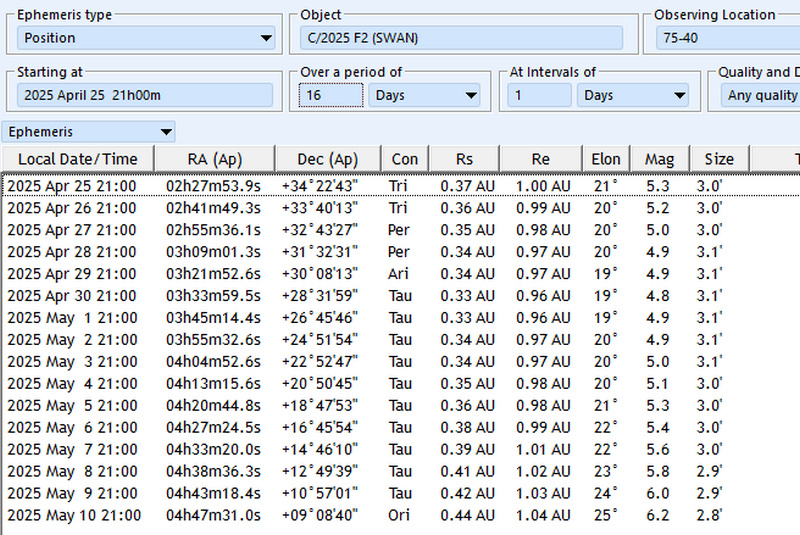Click the Con column header
This screenshot has height=535, width=800.
(x=405, y=159)
